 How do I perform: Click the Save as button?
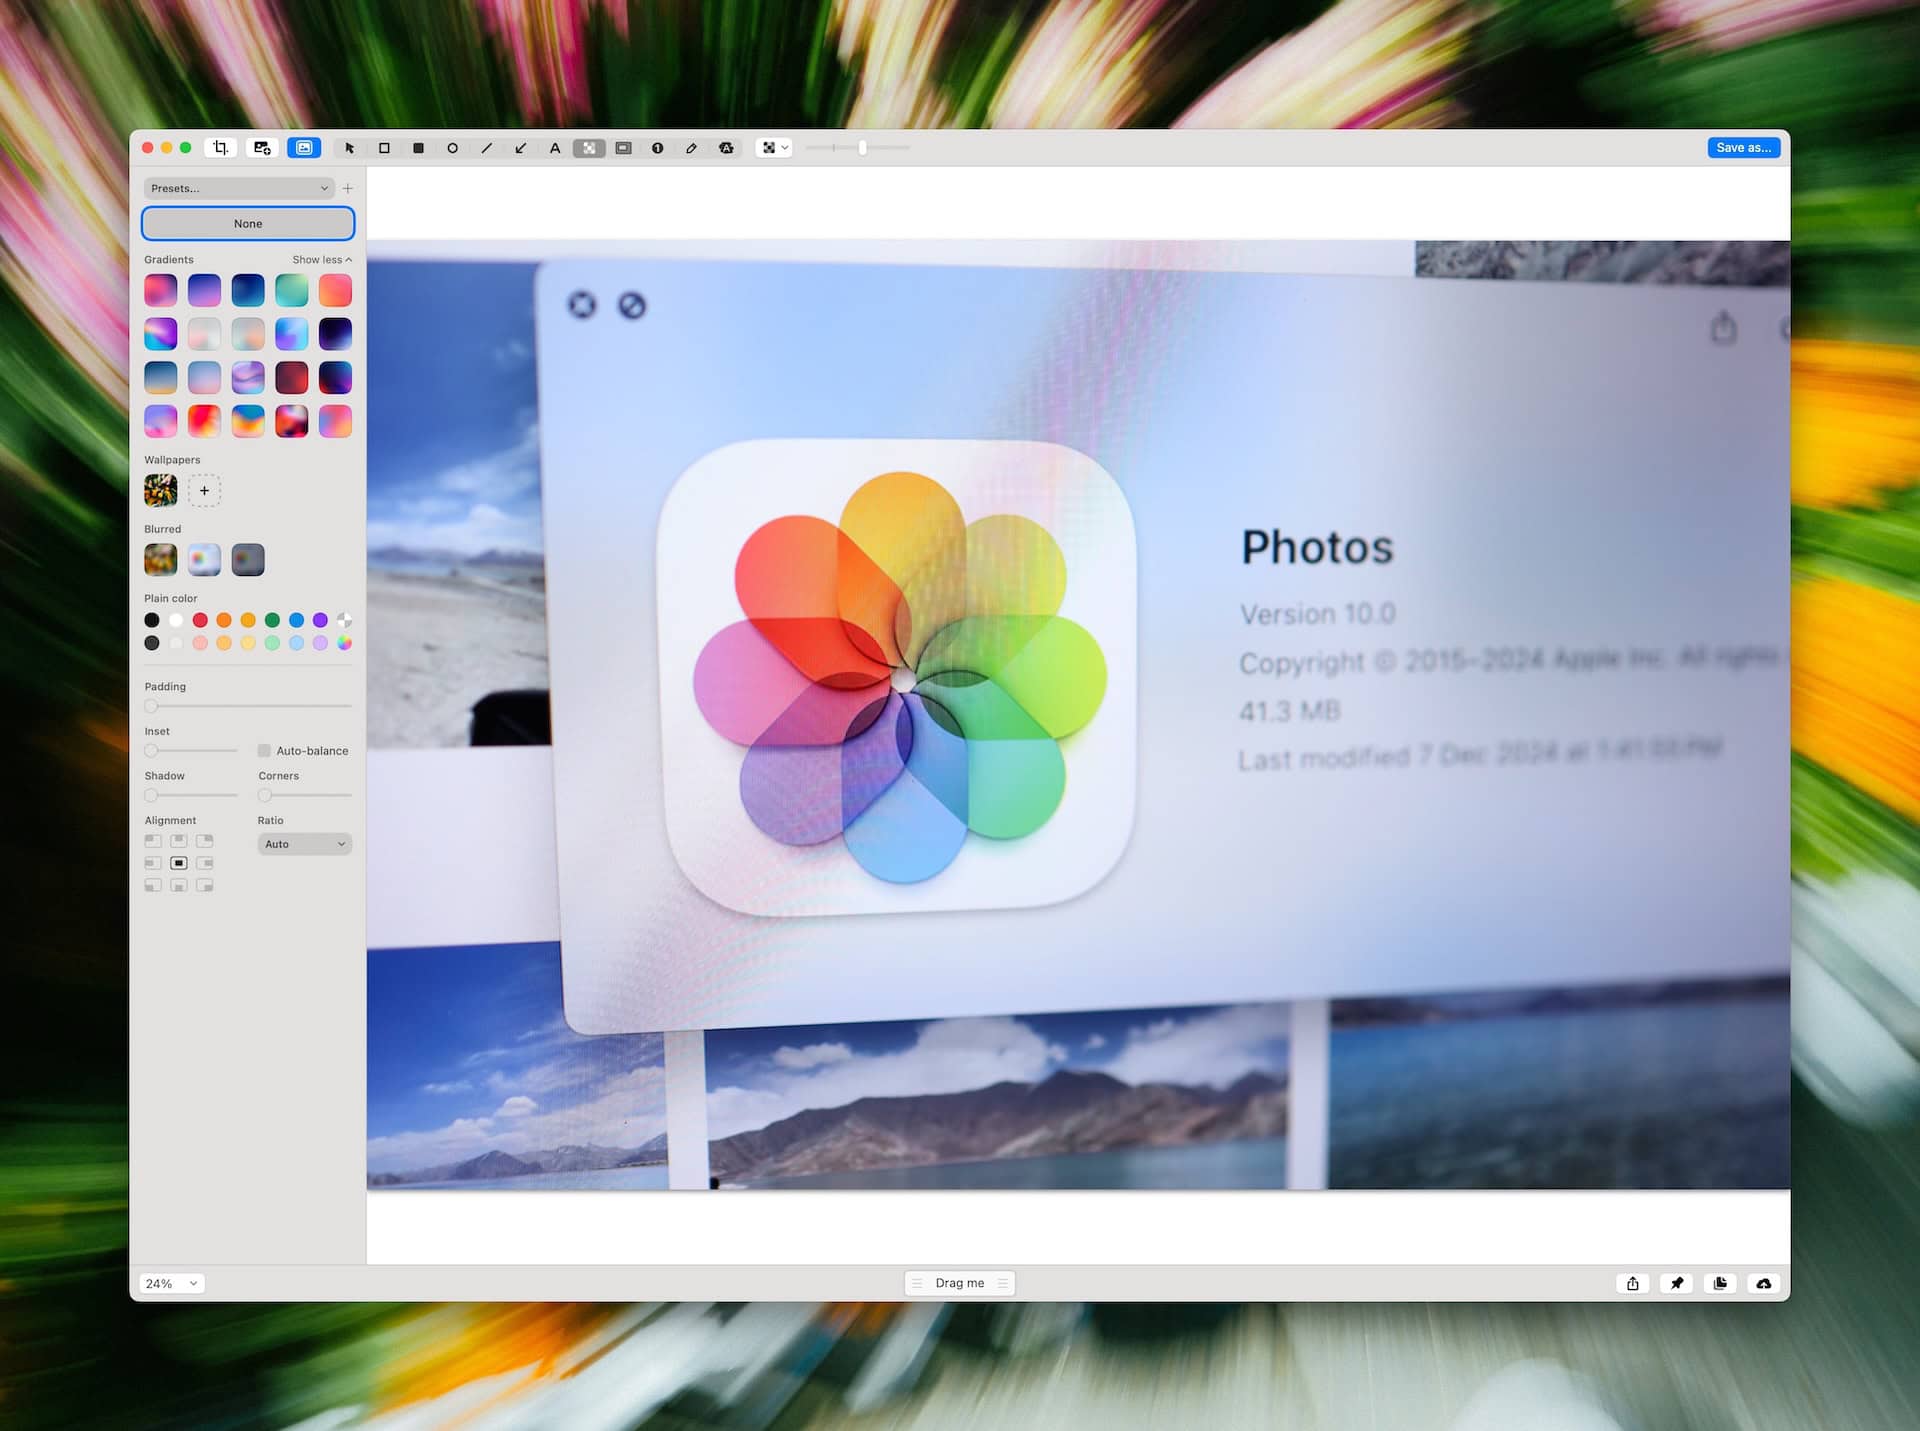point(1744,147)
